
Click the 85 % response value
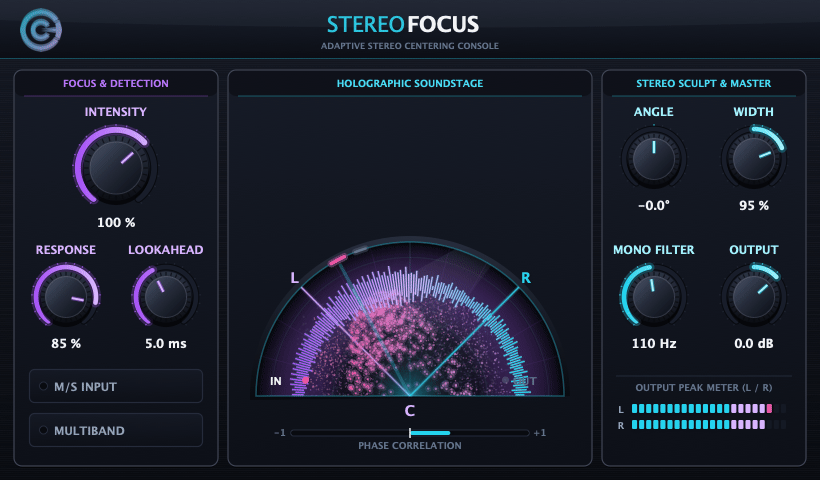66,344
